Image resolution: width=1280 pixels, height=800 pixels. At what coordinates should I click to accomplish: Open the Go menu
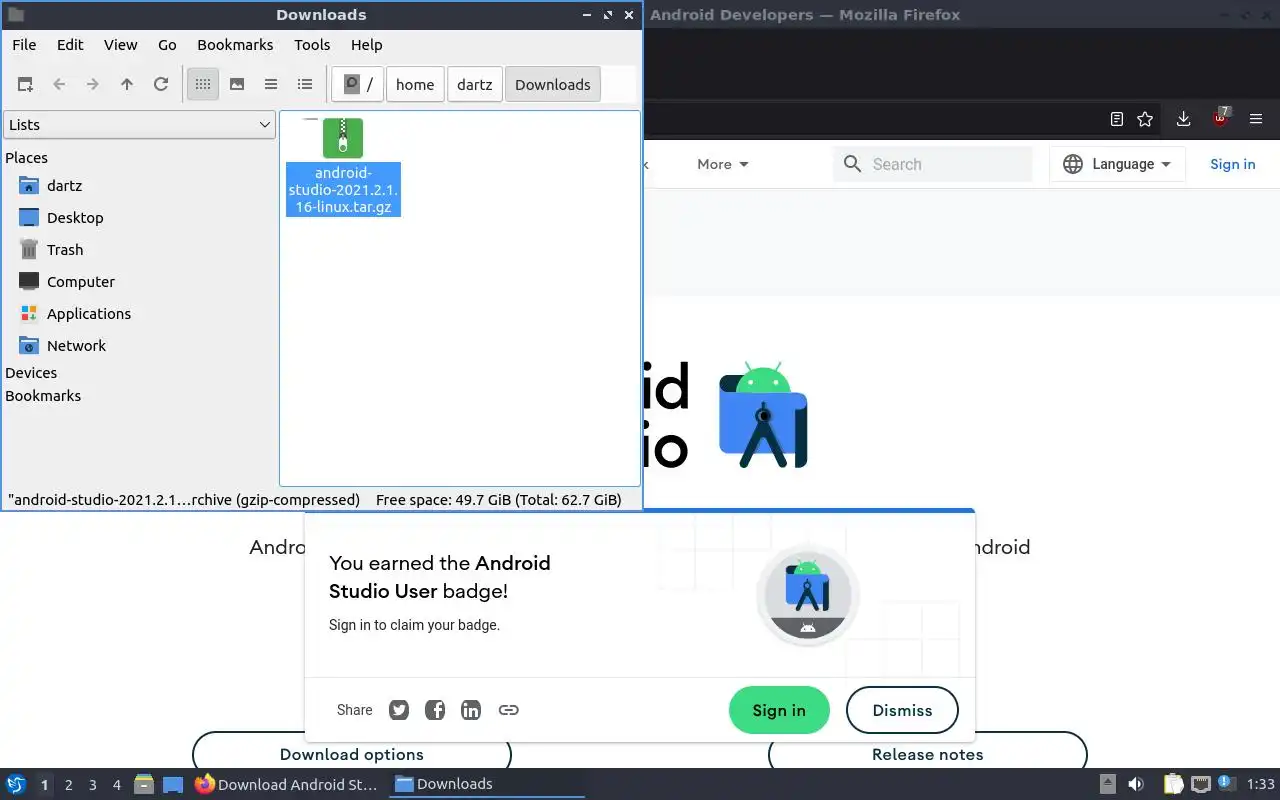(x=167, y=45)
